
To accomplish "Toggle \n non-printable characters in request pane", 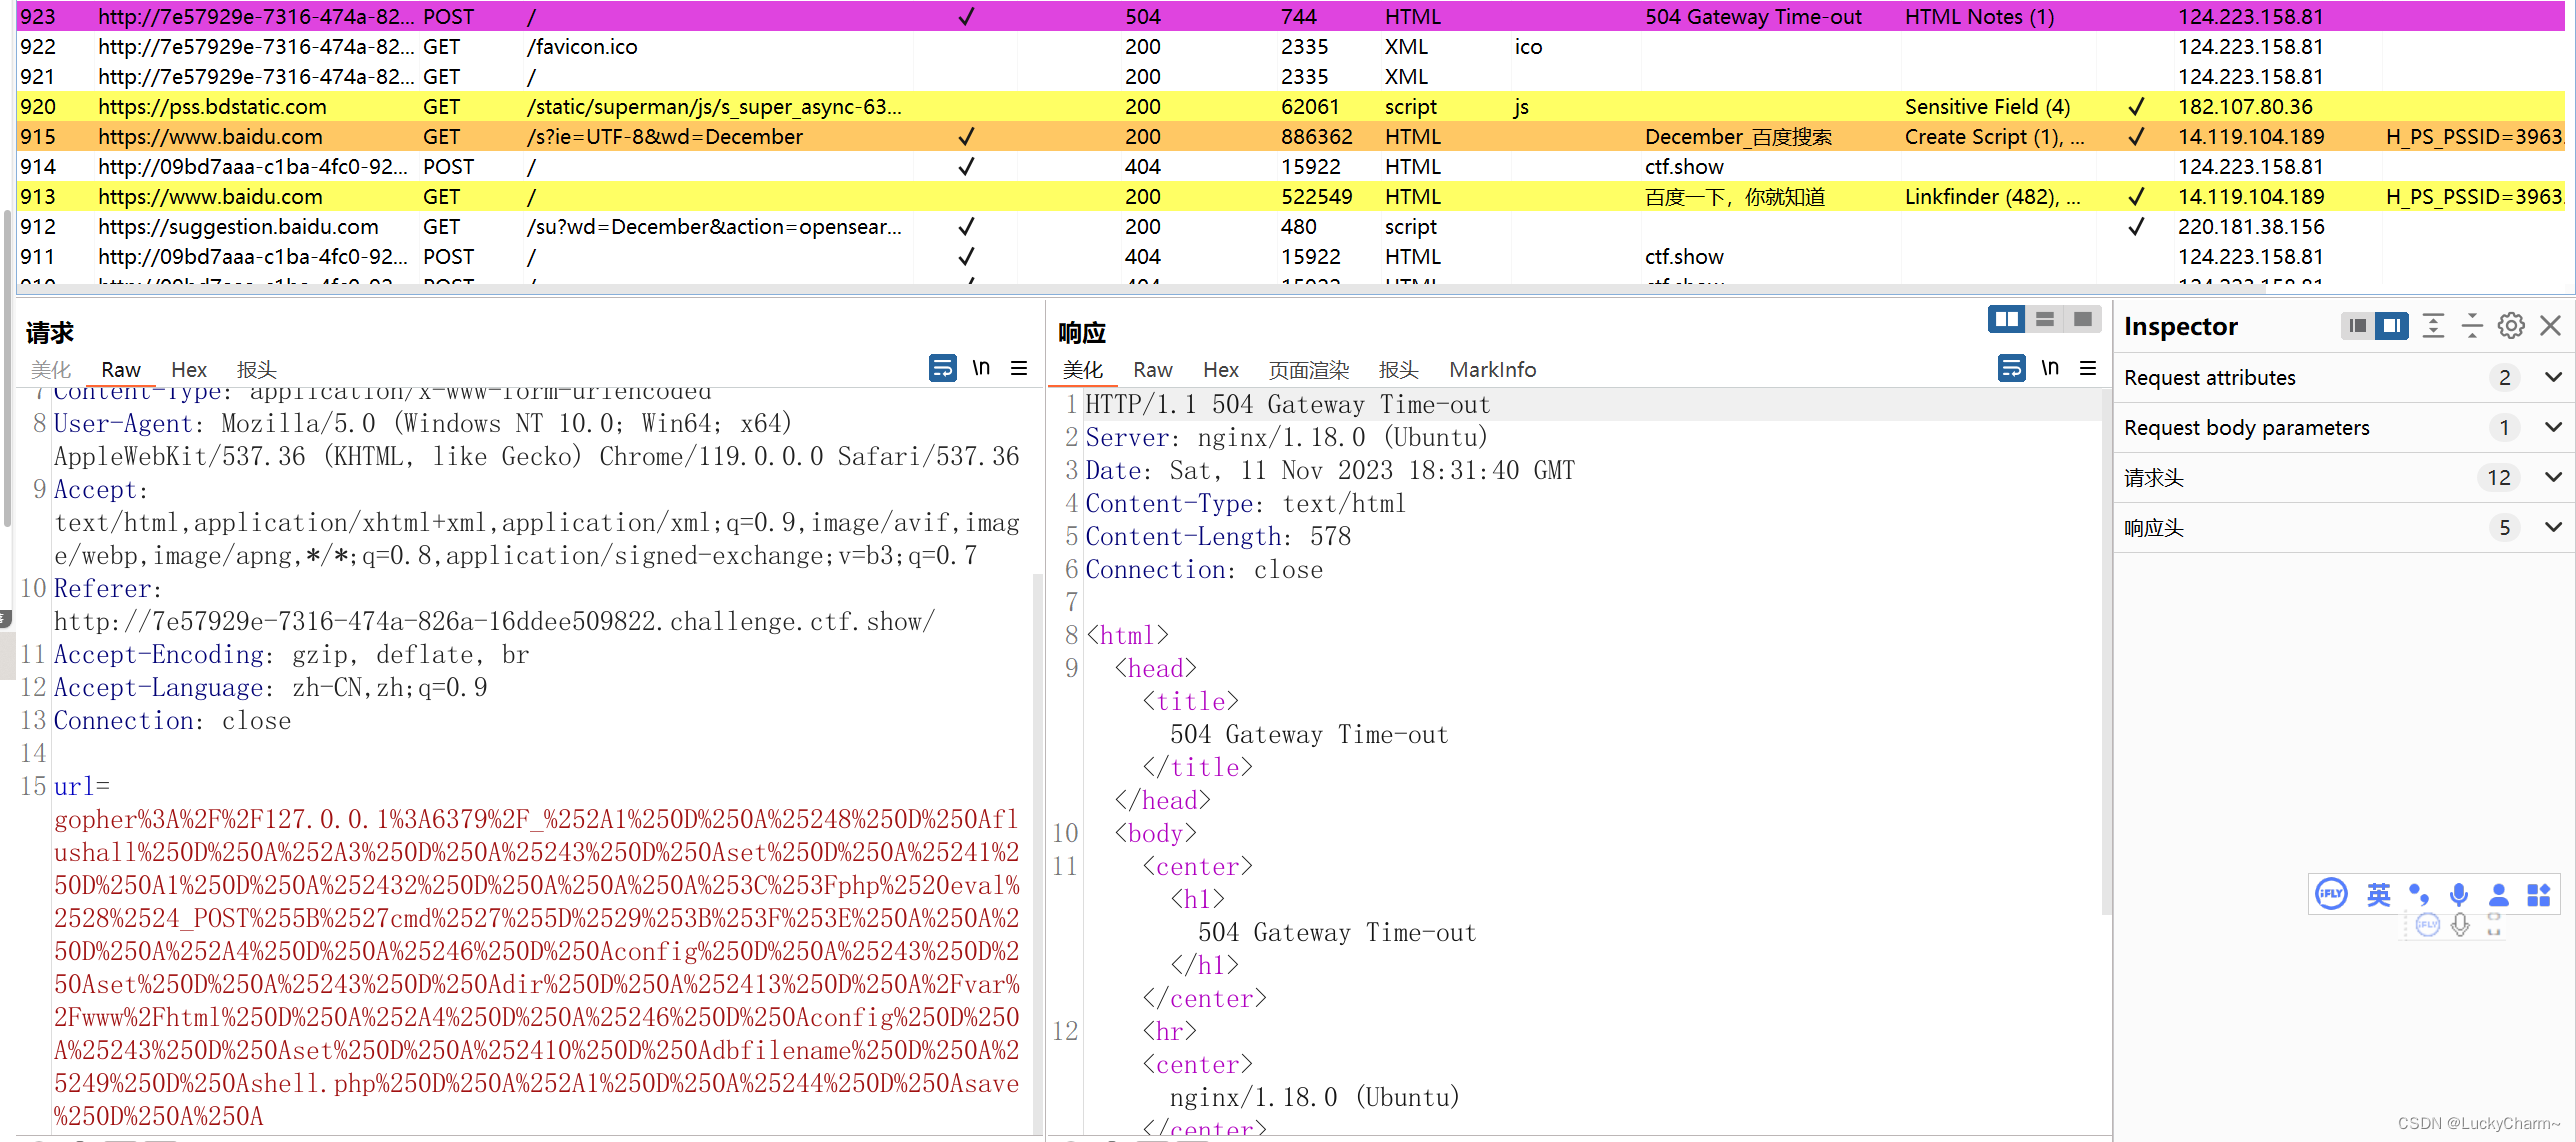I will (981, 368).
